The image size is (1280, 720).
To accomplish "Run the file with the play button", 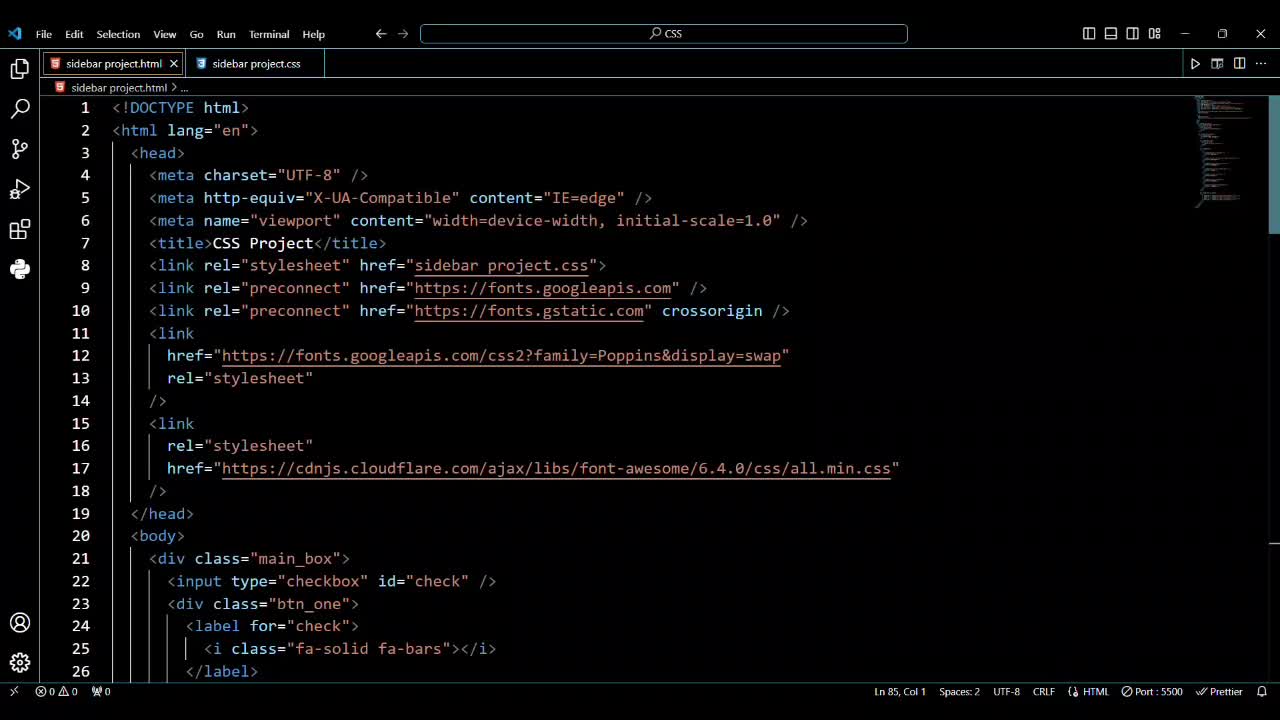I will pyautogui.click(x=1195, y=64).
